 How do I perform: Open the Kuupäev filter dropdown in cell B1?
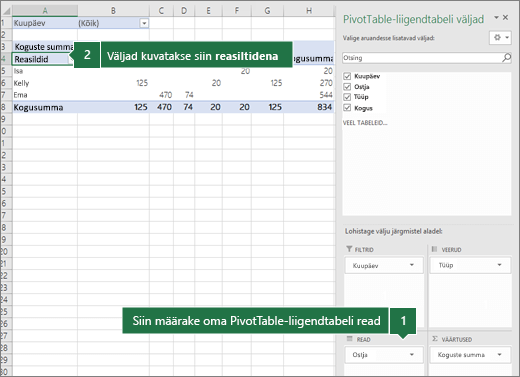(144, 23)
